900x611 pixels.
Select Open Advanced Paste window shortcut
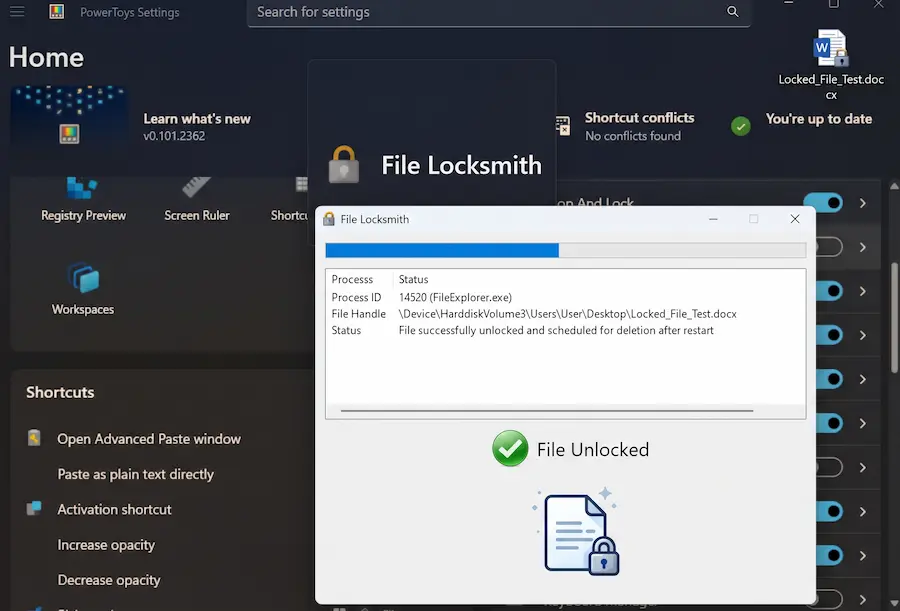click(x=149, y=439)
